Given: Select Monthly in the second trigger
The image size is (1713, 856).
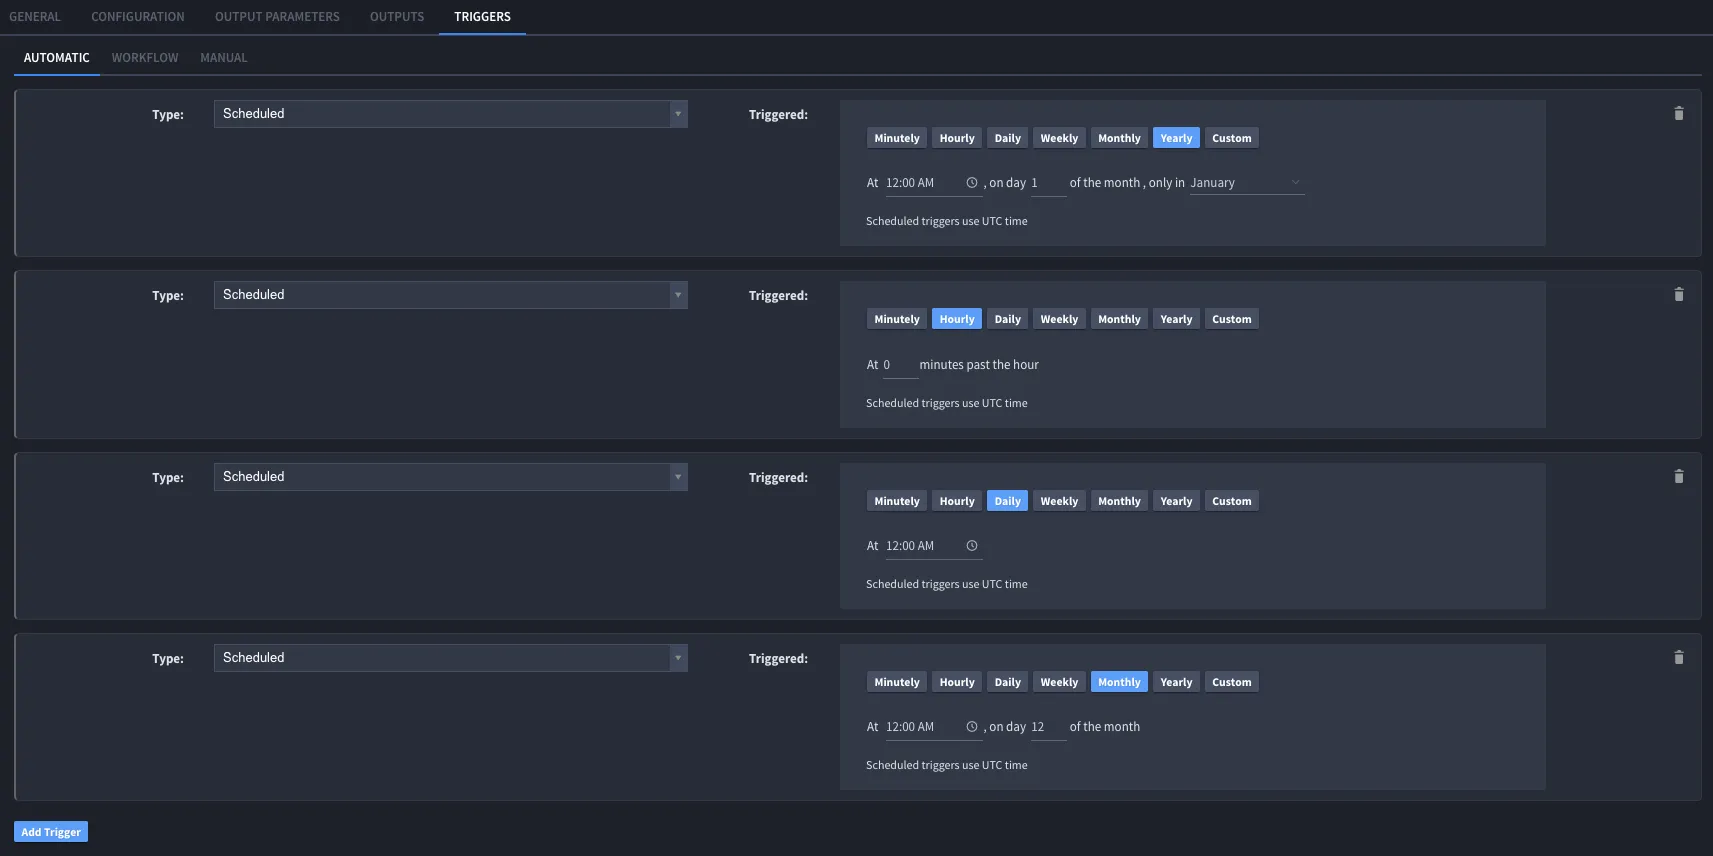Looking at the screenshot, I should click(x=1119, y=319).
